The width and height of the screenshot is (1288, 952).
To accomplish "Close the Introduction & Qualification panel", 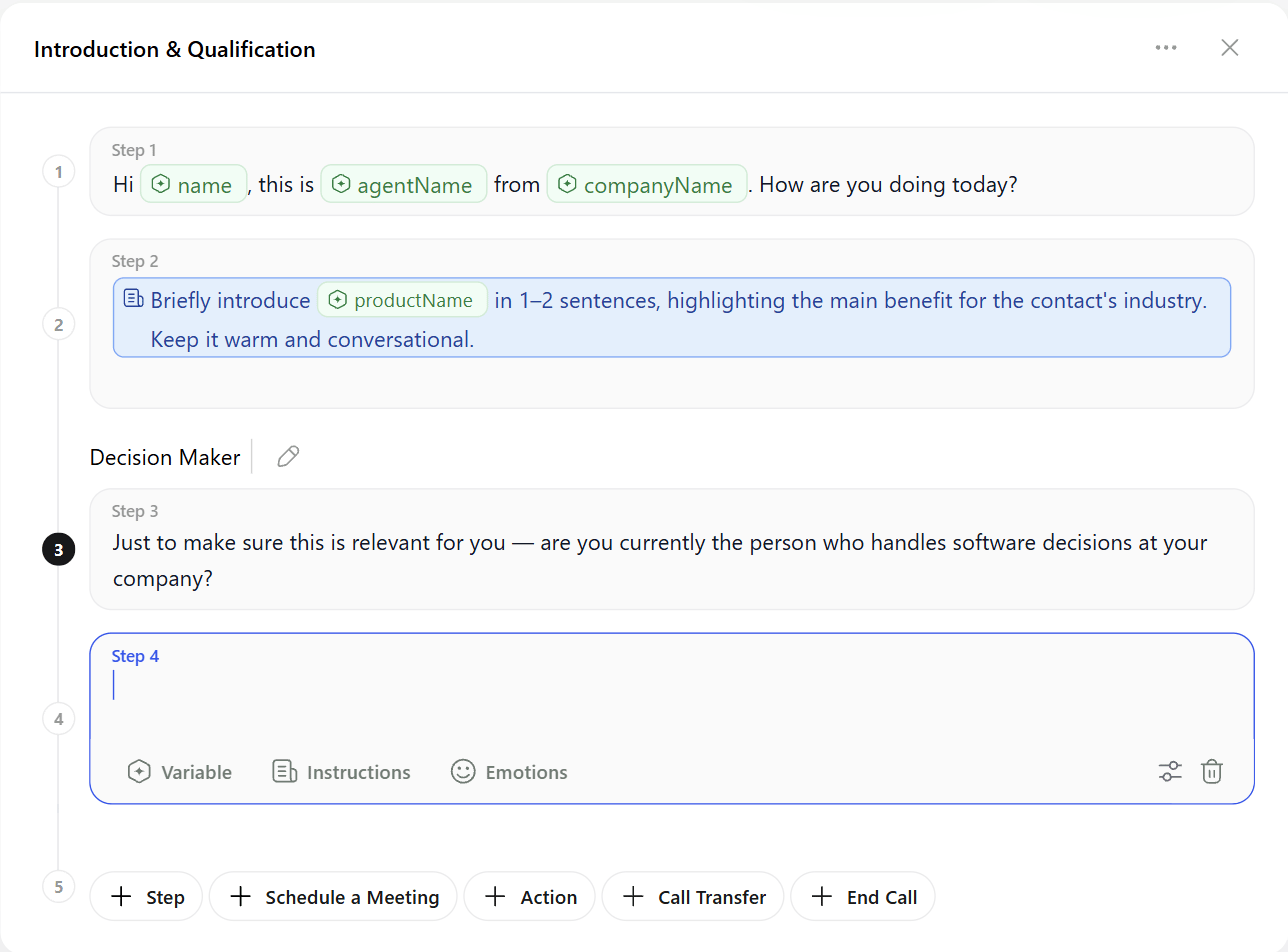I will [1230, 48].
